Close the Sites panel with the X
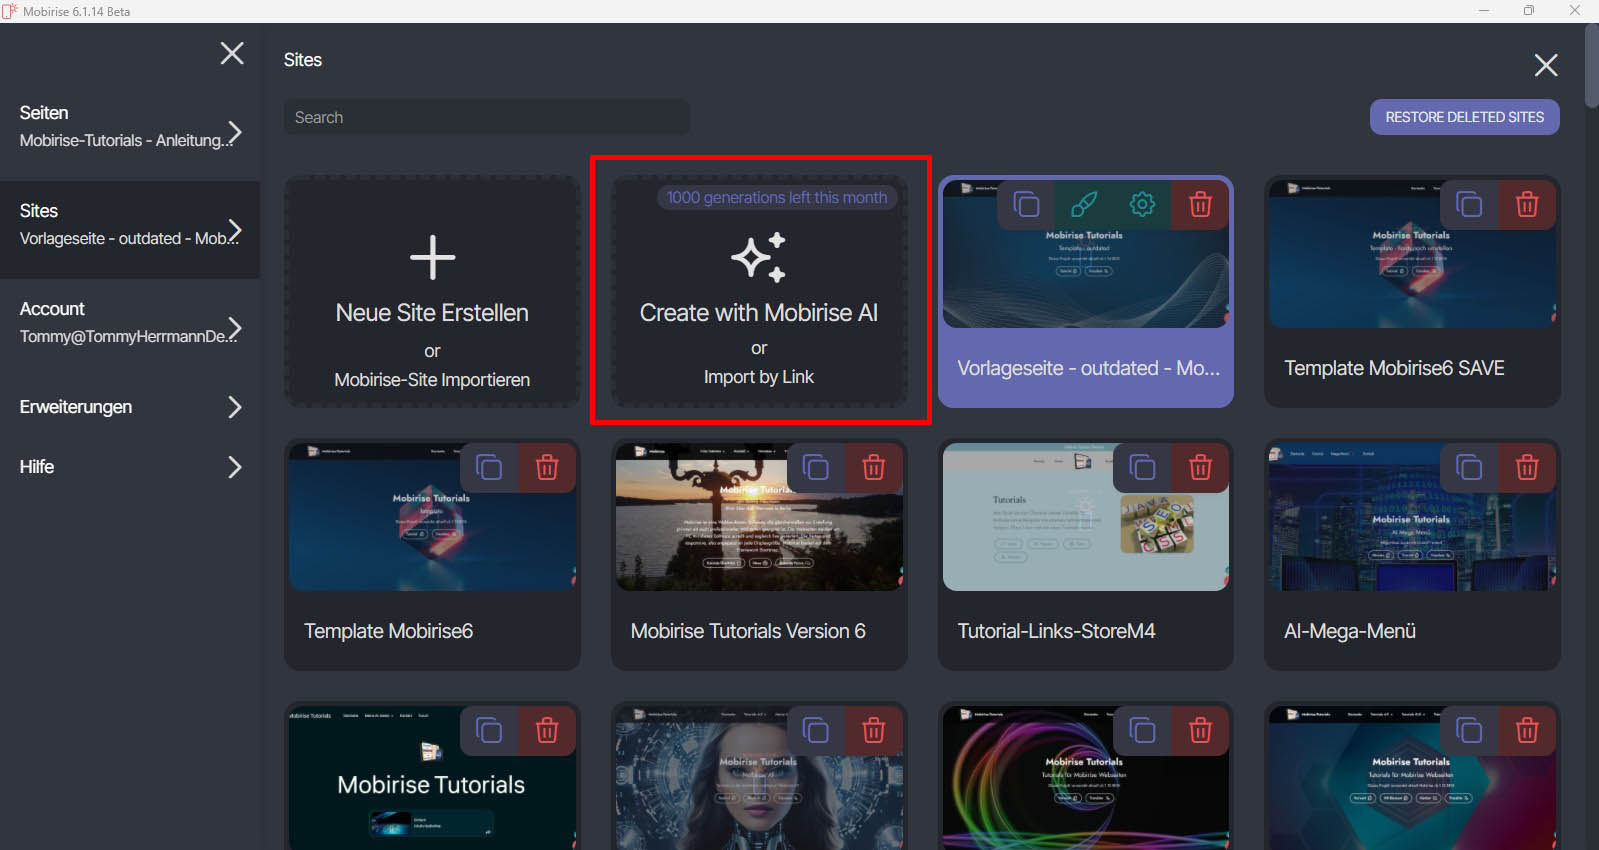The image size is (1599, 850). click(x=1545, y=66)
